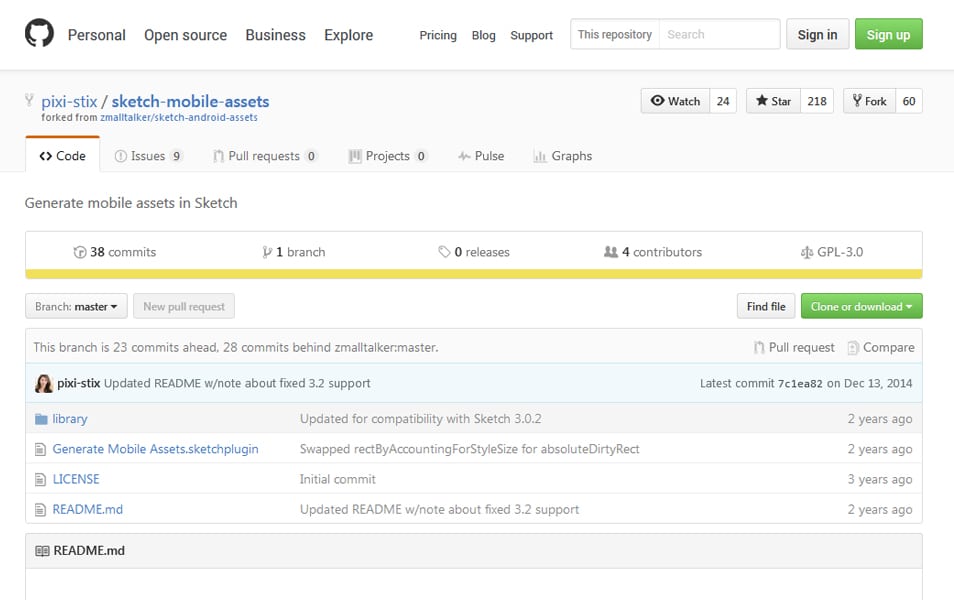
Task: Open Personal in top navigation
Action: [97, 35]
